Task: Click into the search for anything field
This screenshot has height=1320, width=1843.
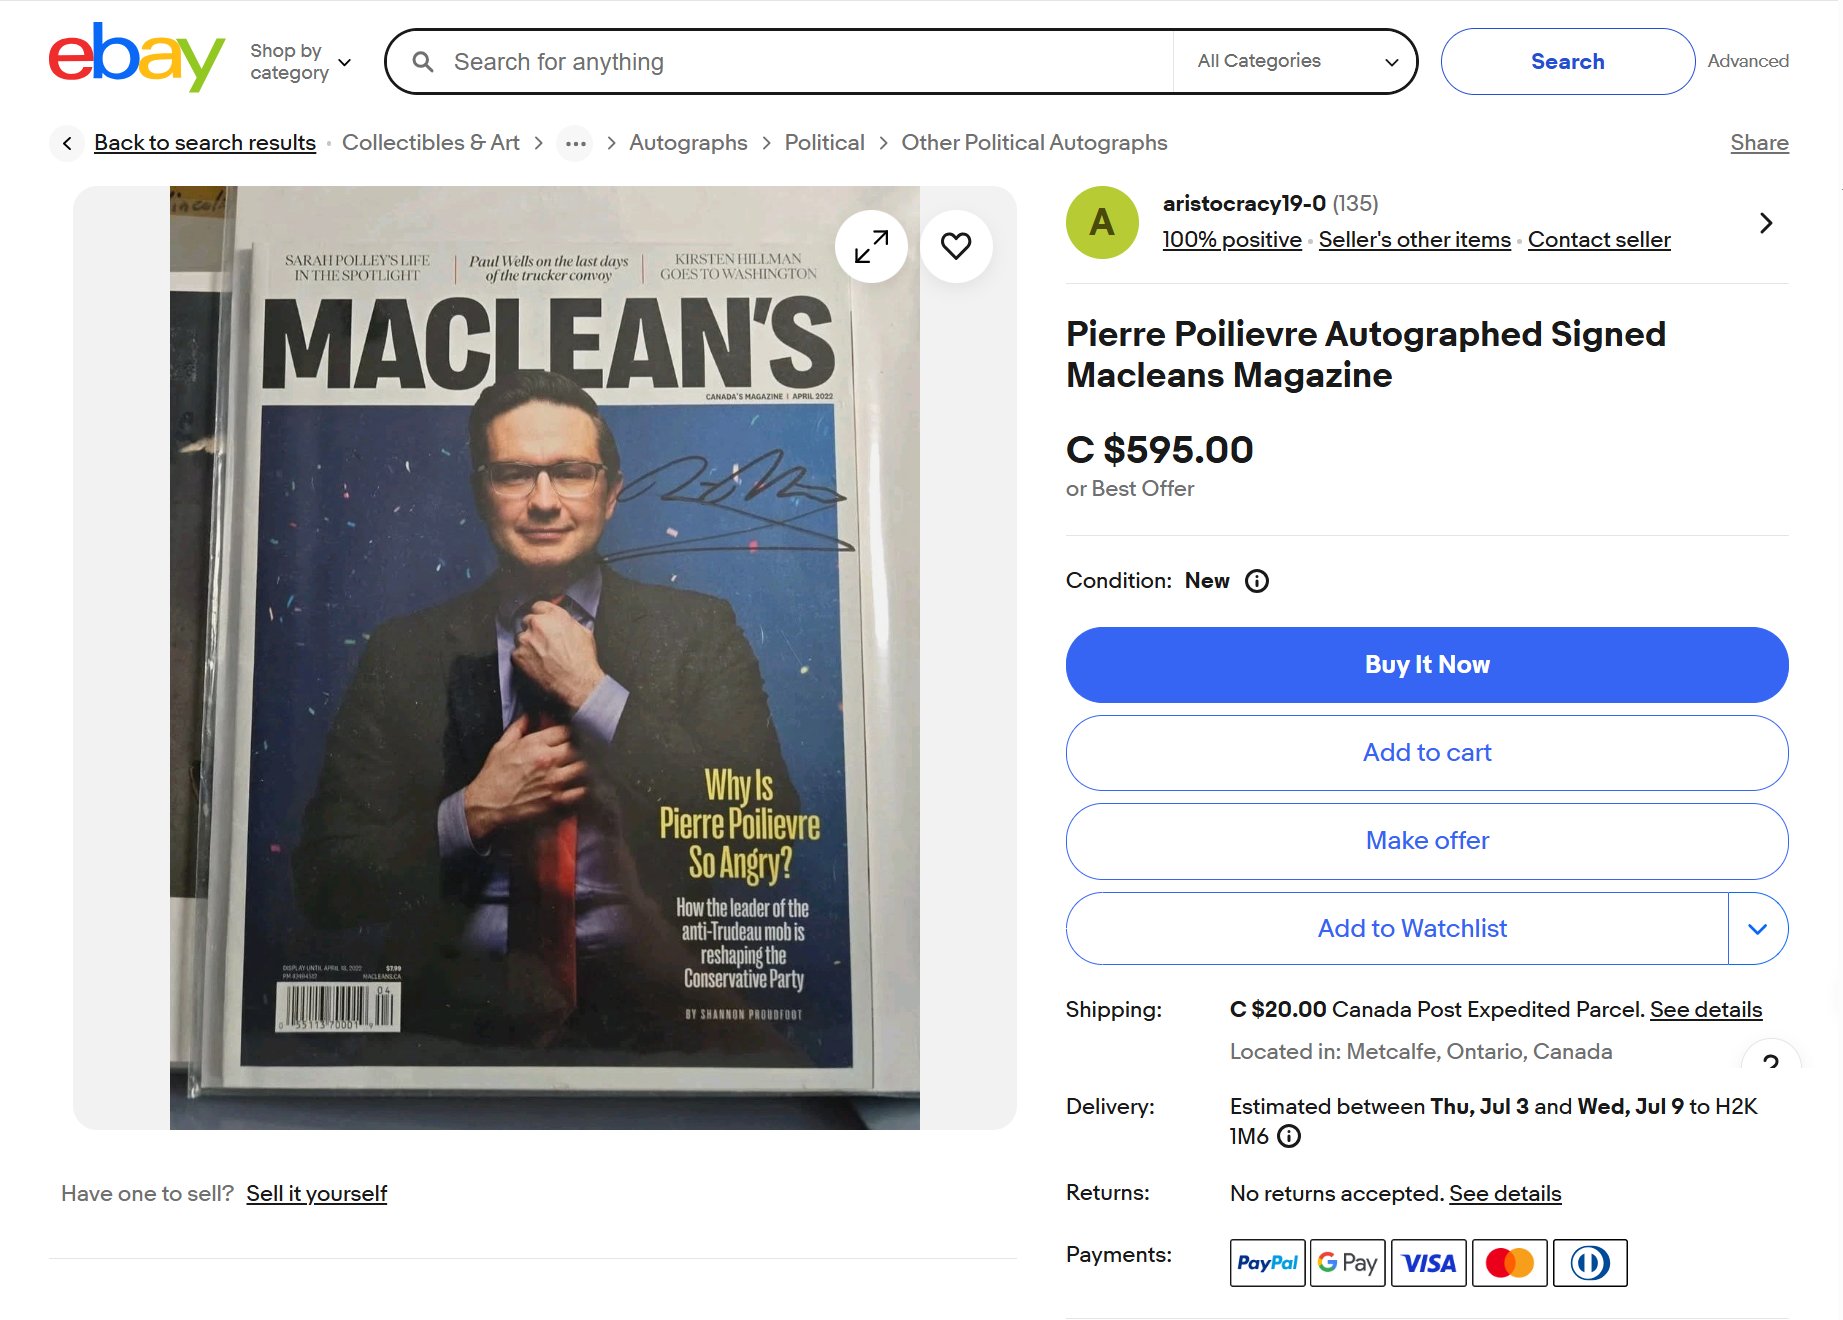Action: pos(800,62)
